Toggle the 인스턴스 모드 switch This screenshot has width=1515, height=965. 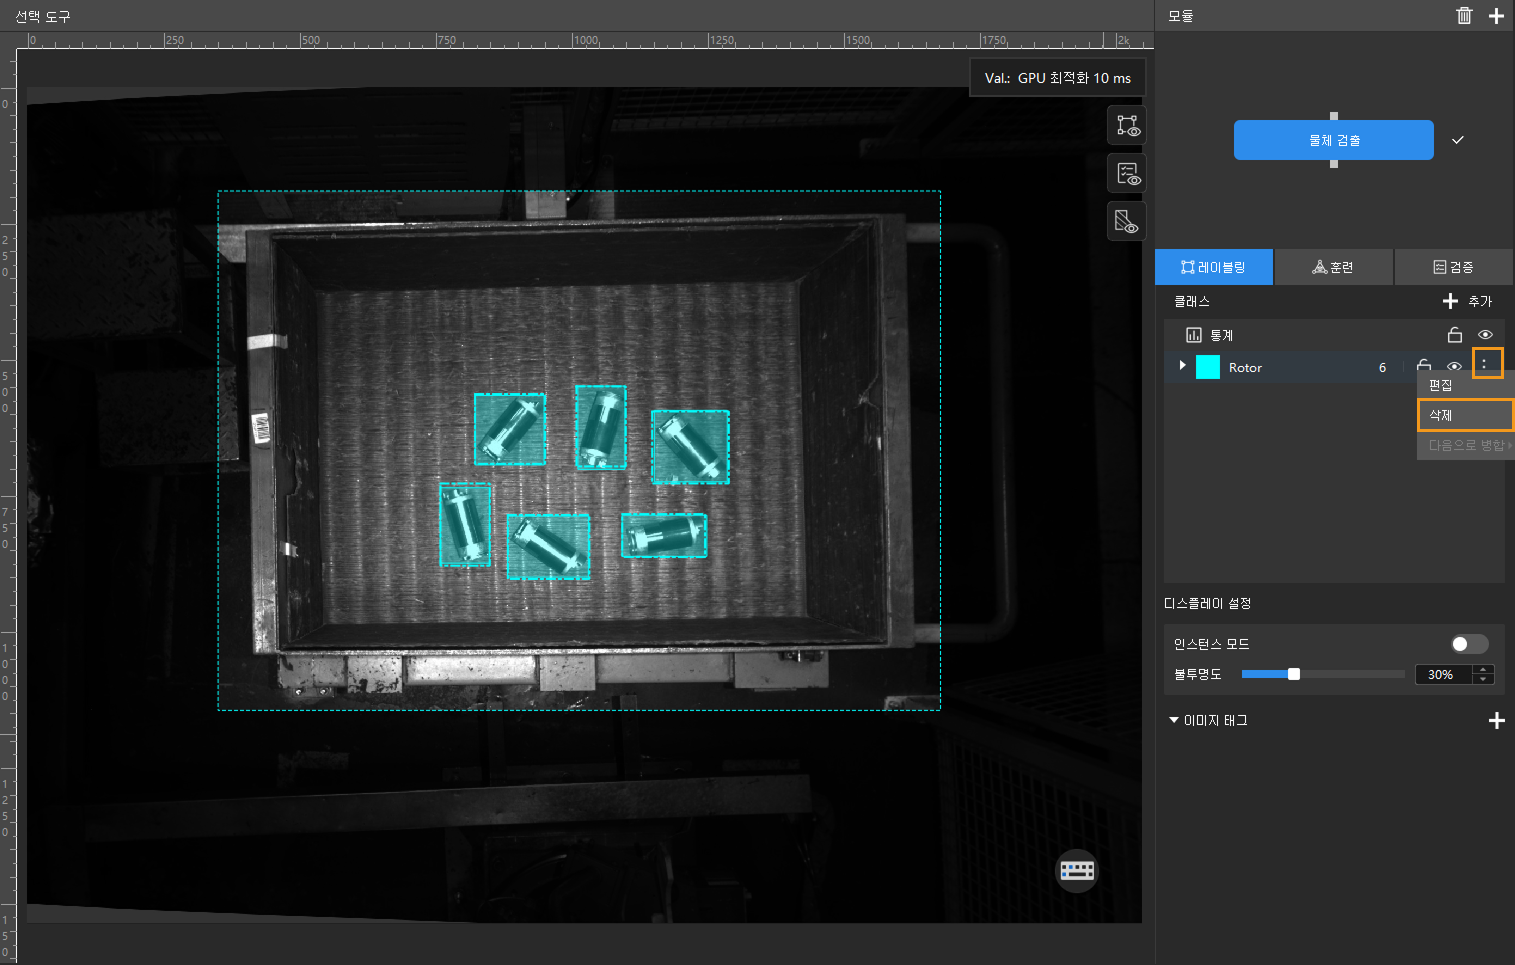point(1469,644)
